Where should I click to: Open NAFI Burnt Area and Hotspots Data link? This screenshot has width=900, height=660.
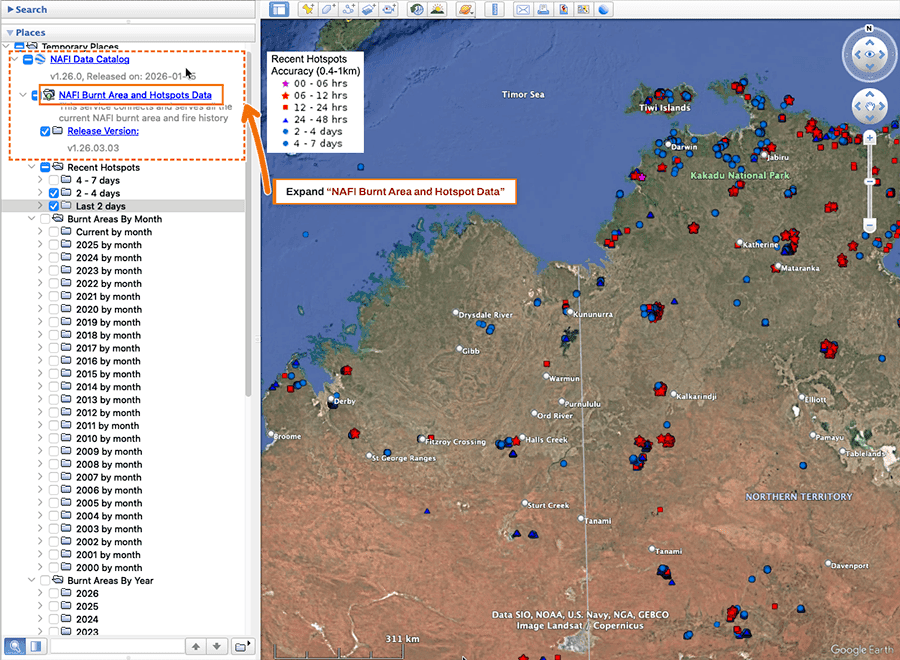coord(135,95)
